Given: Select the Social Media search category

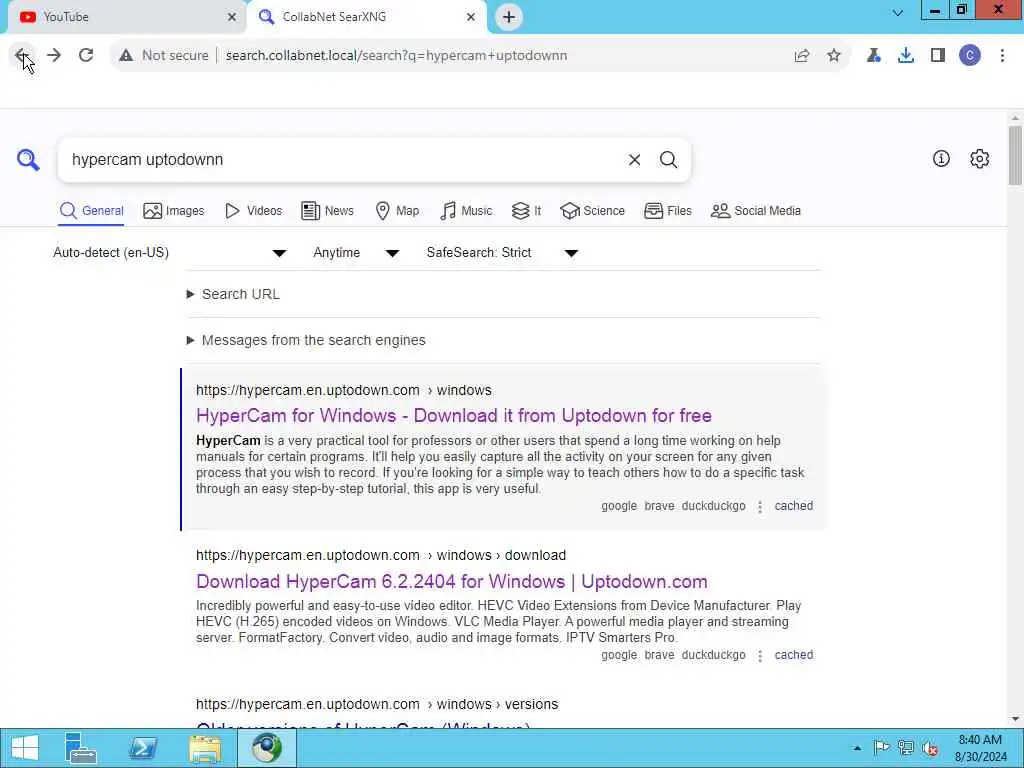Looking at the screenshot, I should (x=756, y=211).
